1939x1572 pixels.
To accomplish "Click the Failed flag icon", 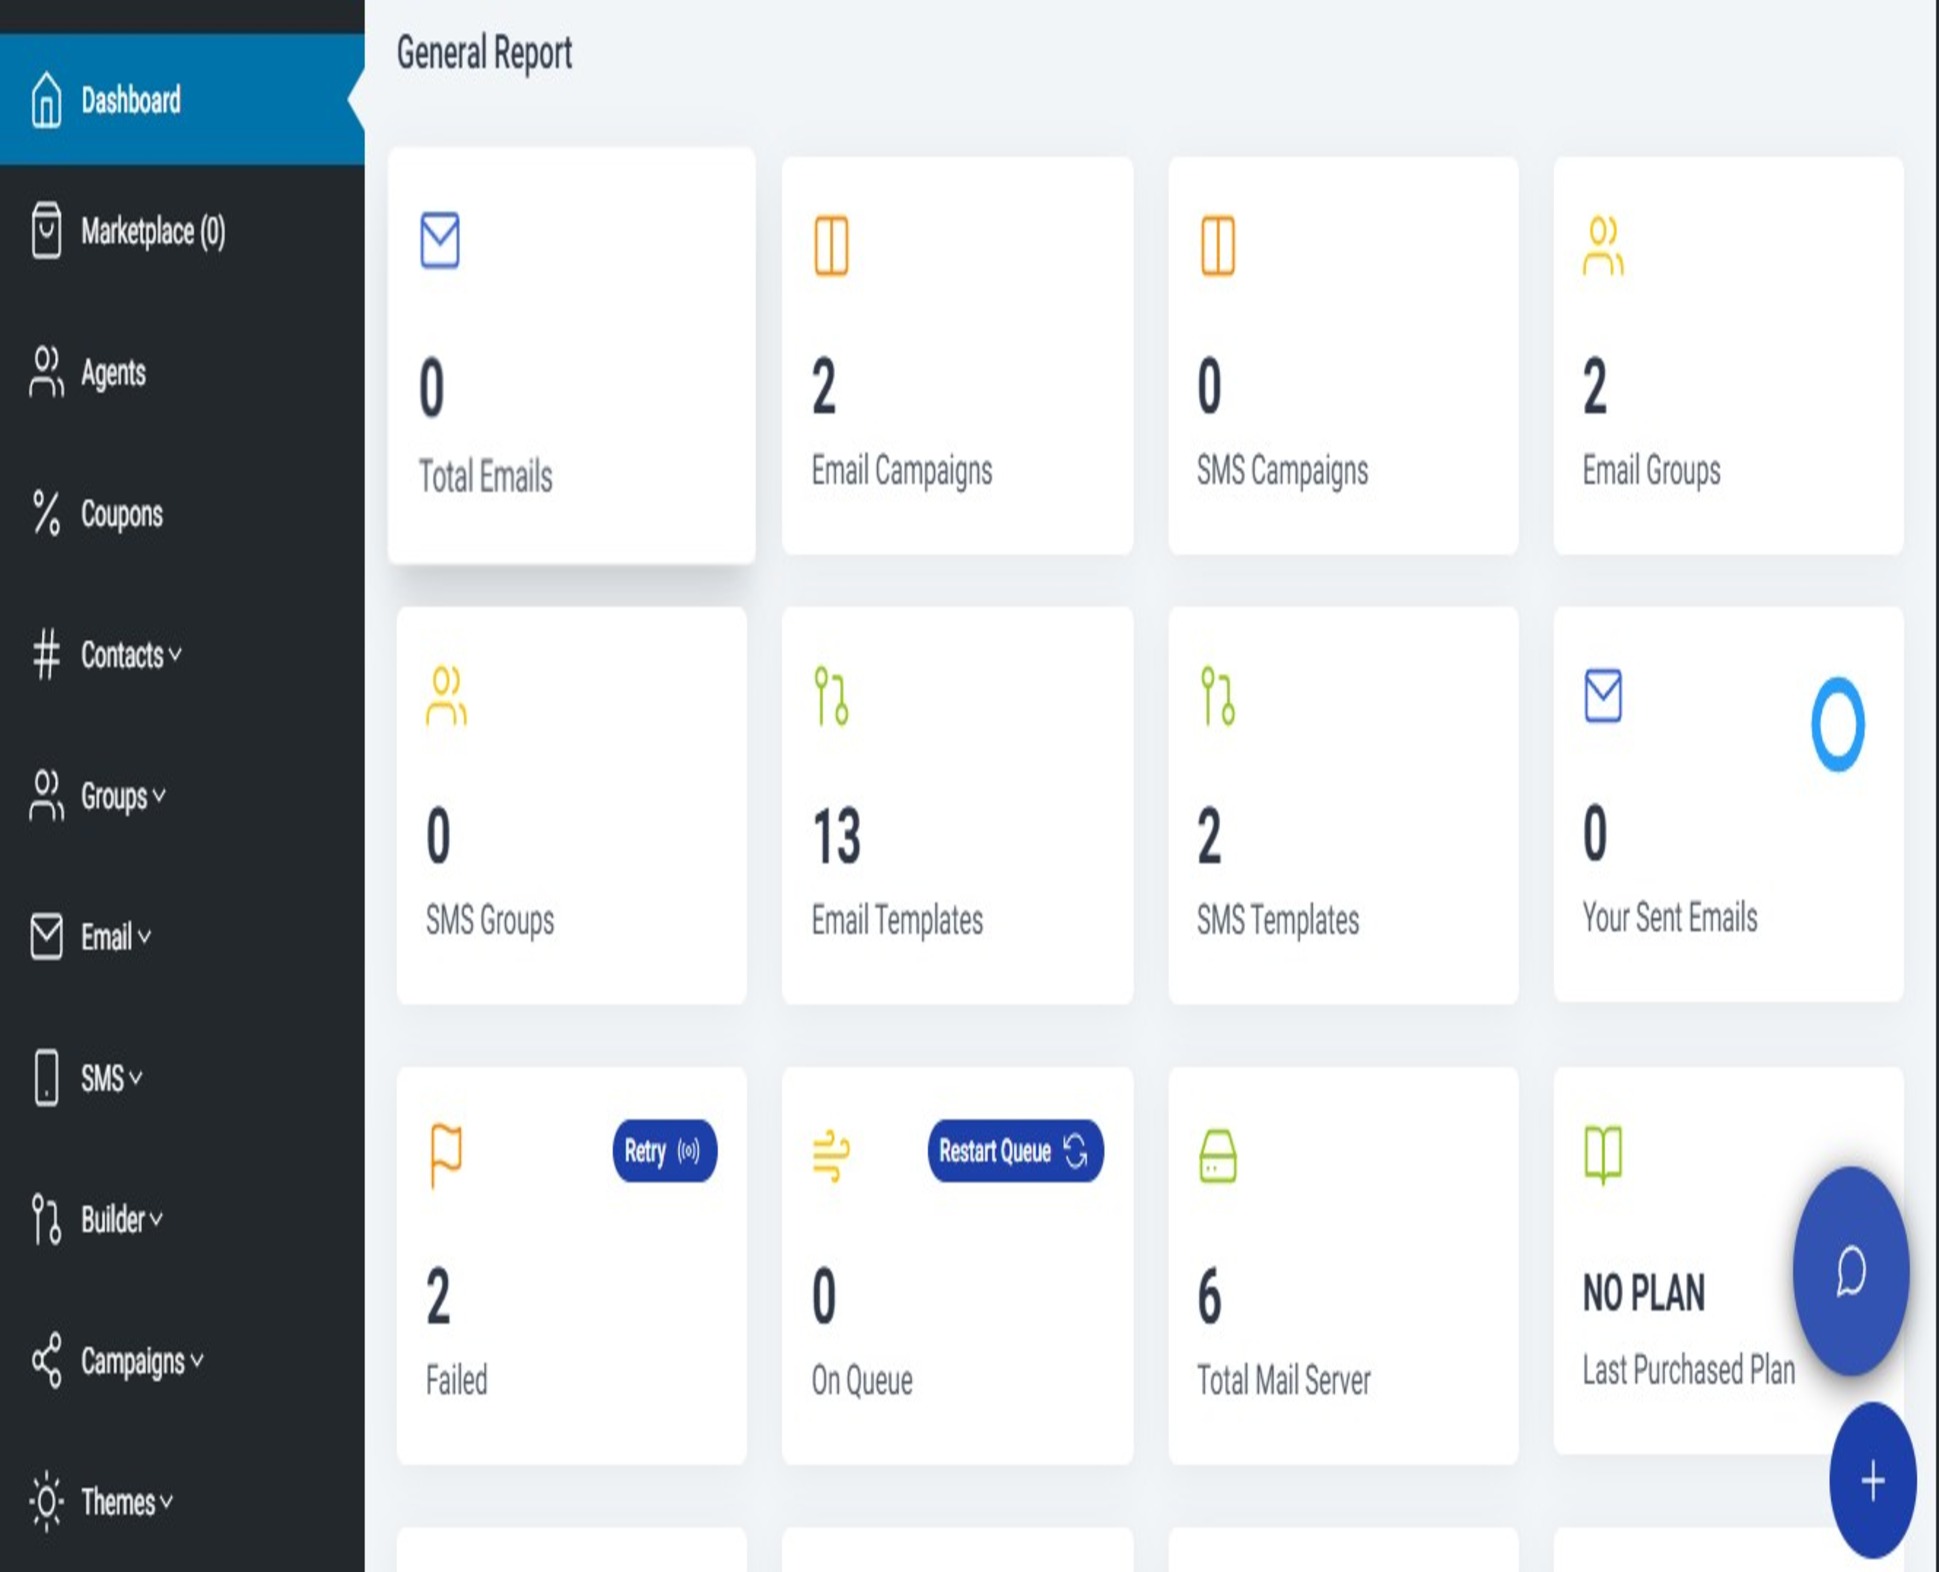I will pos(446,1154).
